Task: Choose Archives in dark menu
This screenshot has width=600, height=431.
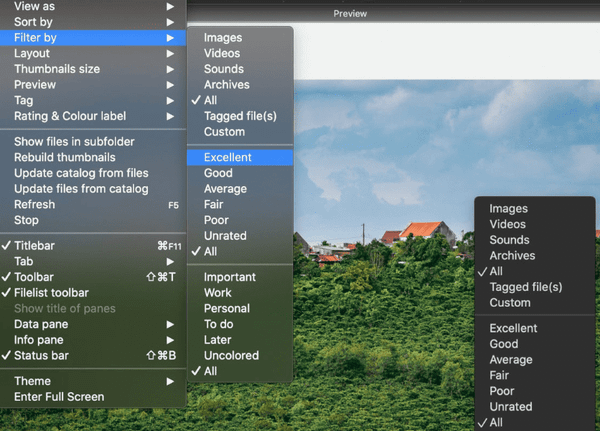Action: point(535,256)
